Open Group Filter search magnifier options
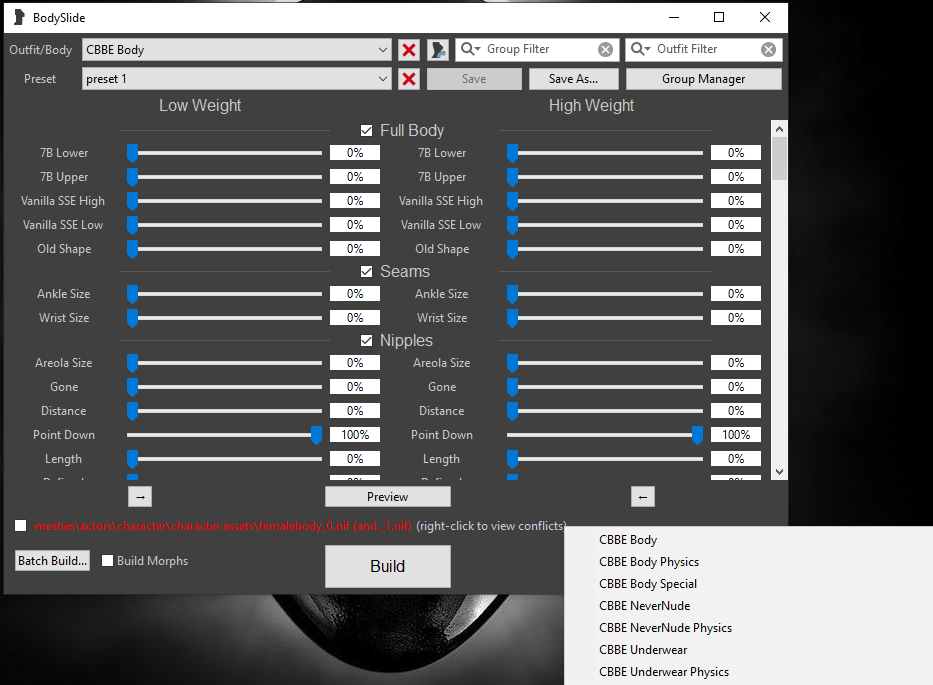The width and height of the screenshot is (933, 685). click(x=471, y=49)
